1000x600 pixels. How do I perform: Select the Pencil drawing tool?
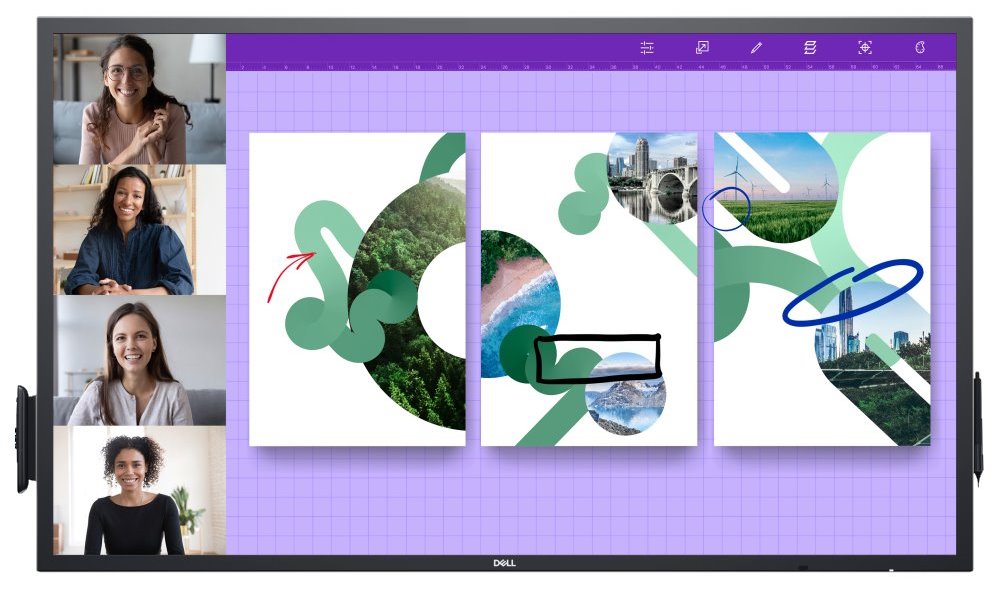(x=756, y=47)
